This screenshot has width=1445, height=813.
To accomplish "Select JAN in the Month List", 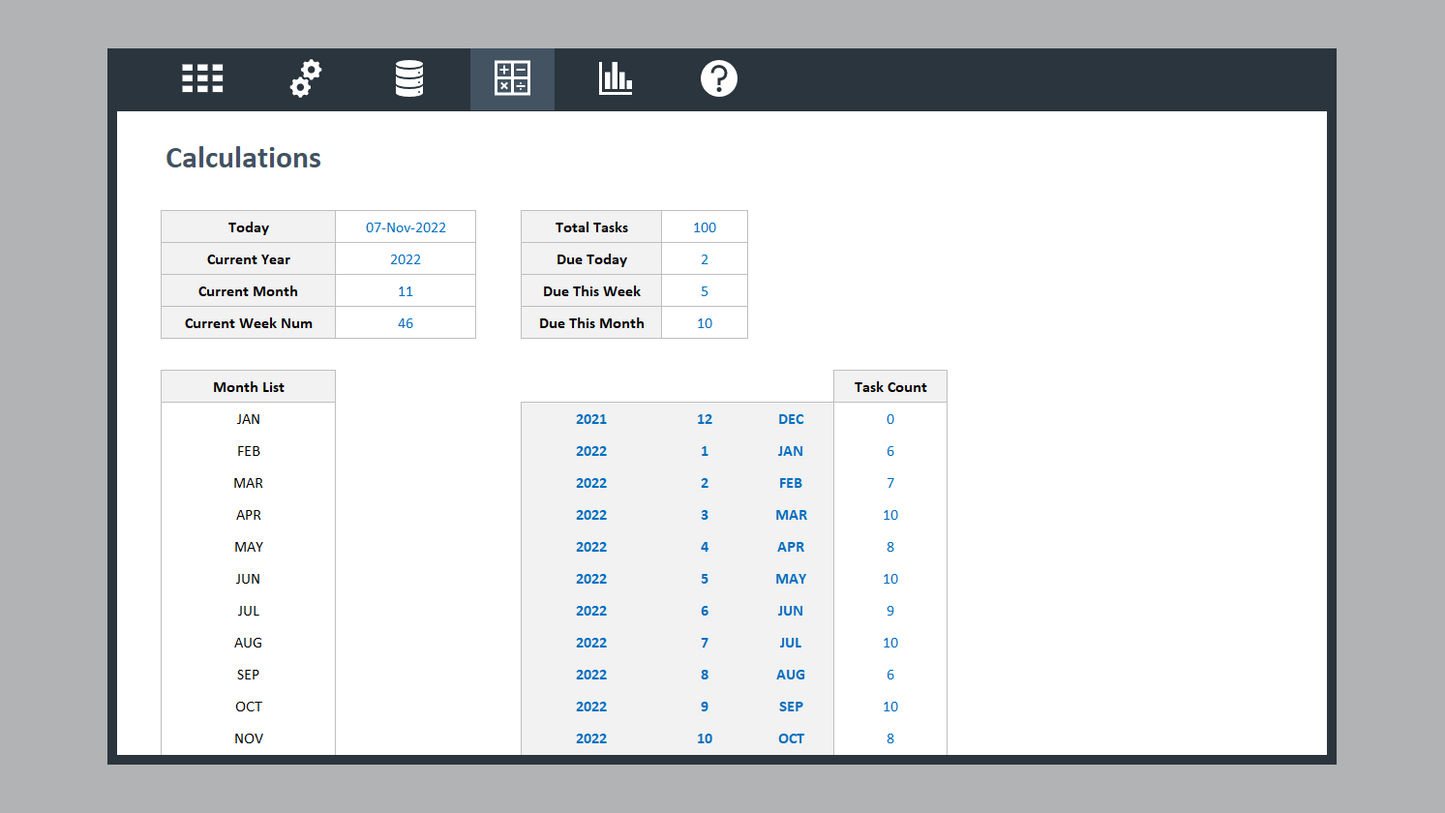I will click(x=248, y=419).
